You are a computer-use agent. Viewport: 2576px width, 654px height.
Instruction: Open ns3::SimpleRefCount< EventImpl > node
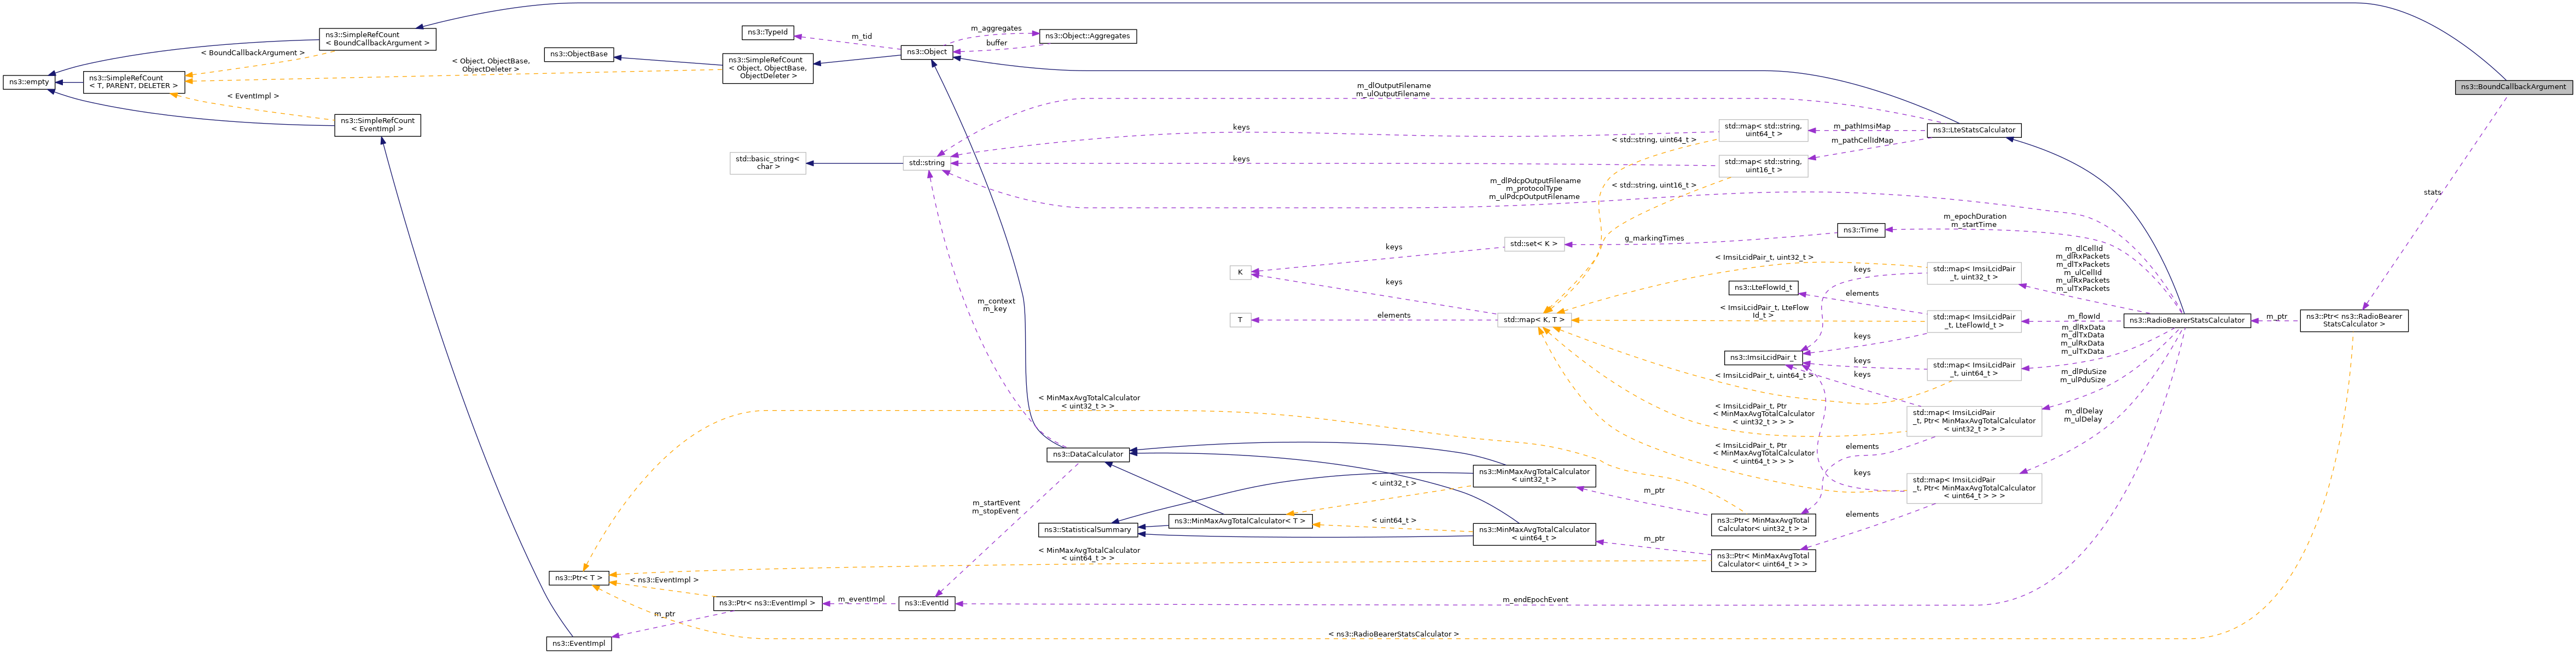tap(378, 125)
